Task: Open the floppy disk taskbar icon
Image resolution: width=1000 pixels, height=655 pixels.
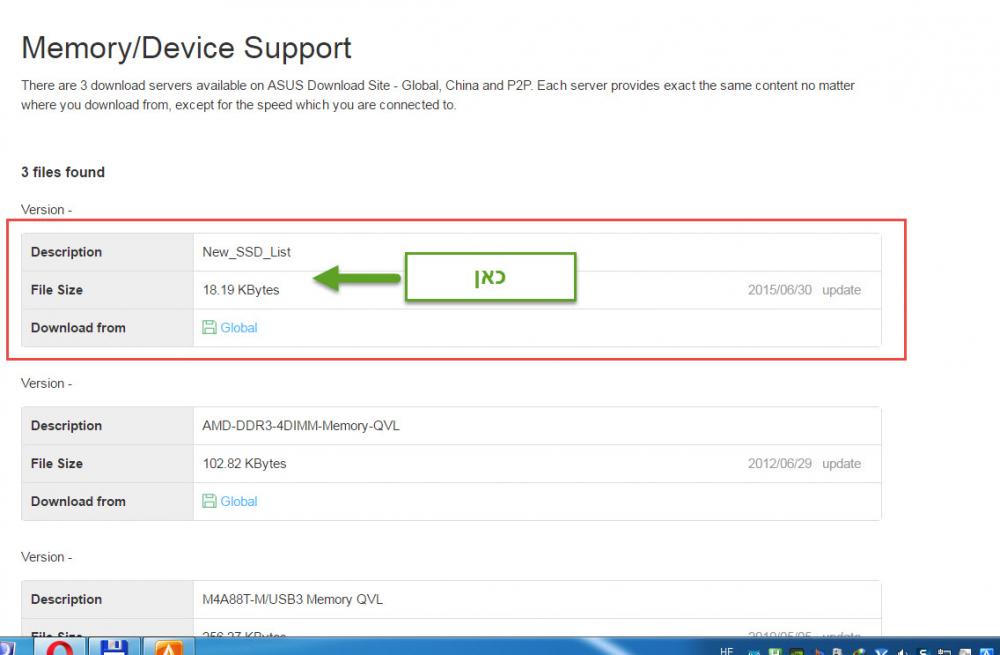Action: point(114,647)
